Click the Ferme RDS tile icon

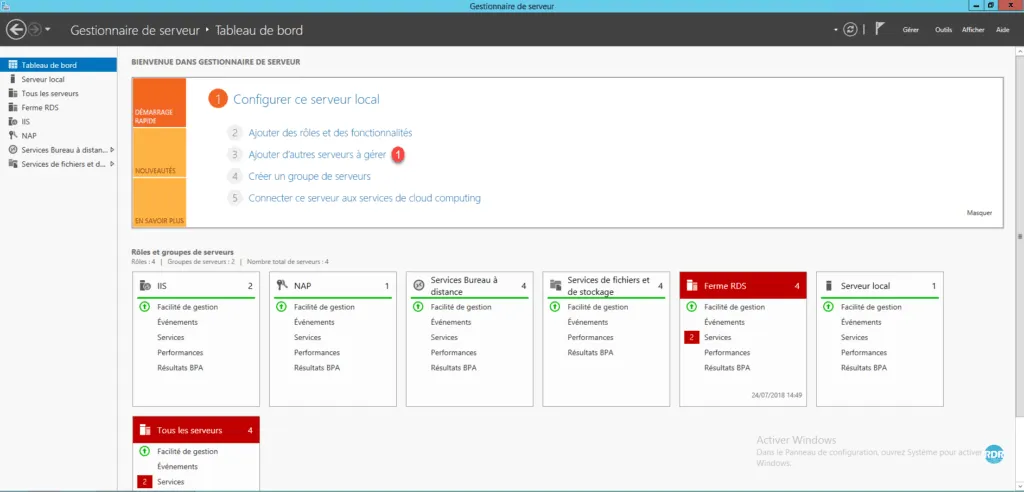pos(693,286)
